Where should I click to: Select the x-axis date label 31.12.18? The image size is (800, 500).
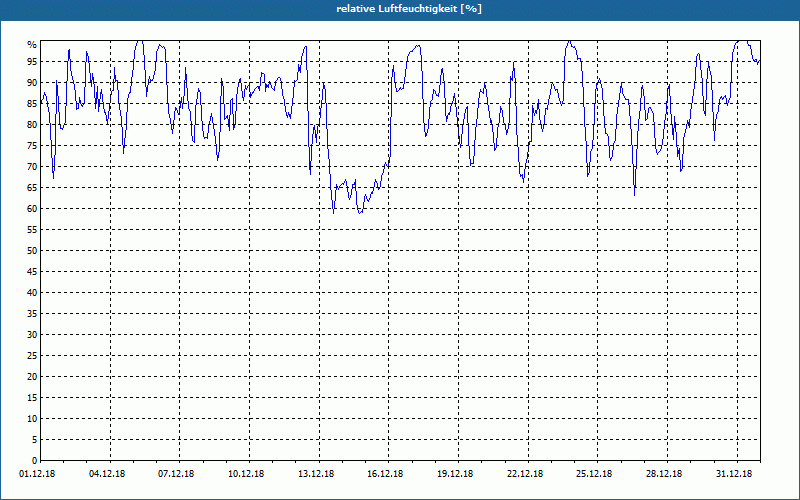click(x=734, y=474)
